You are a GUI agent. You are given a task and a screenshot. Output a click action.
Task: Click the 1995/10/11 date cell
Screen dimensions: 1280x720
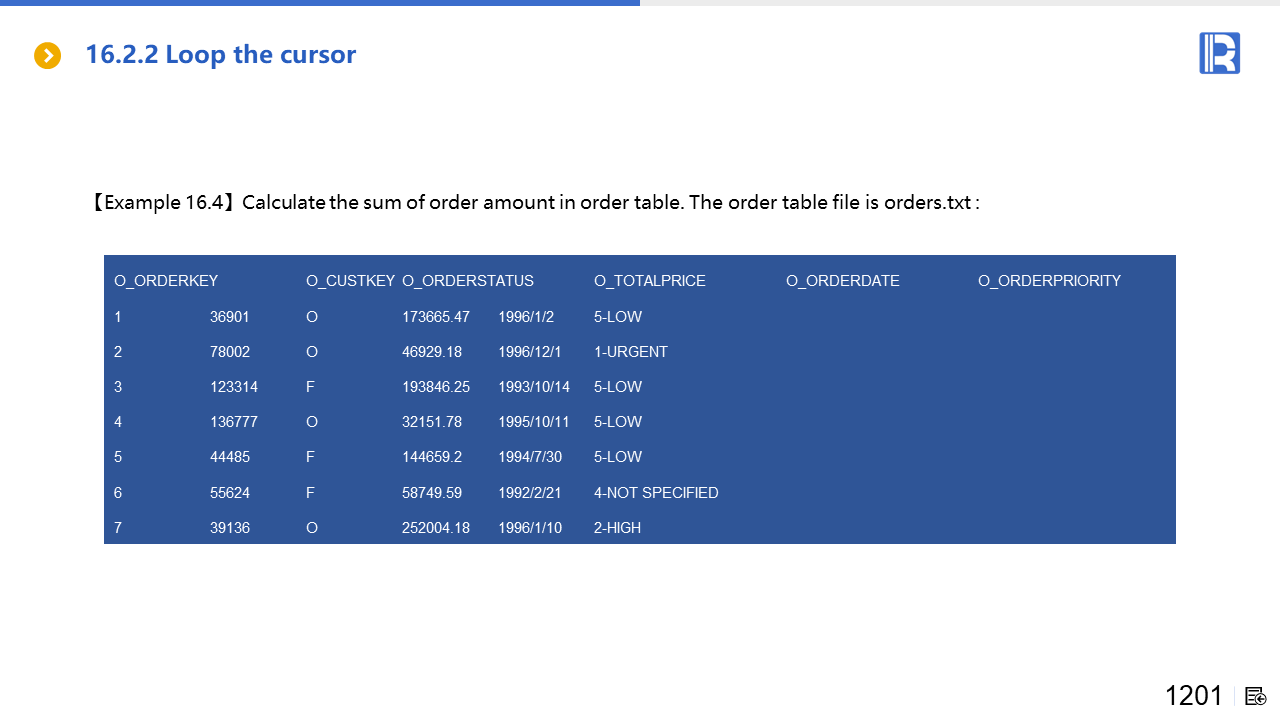(x=534, y=422)
